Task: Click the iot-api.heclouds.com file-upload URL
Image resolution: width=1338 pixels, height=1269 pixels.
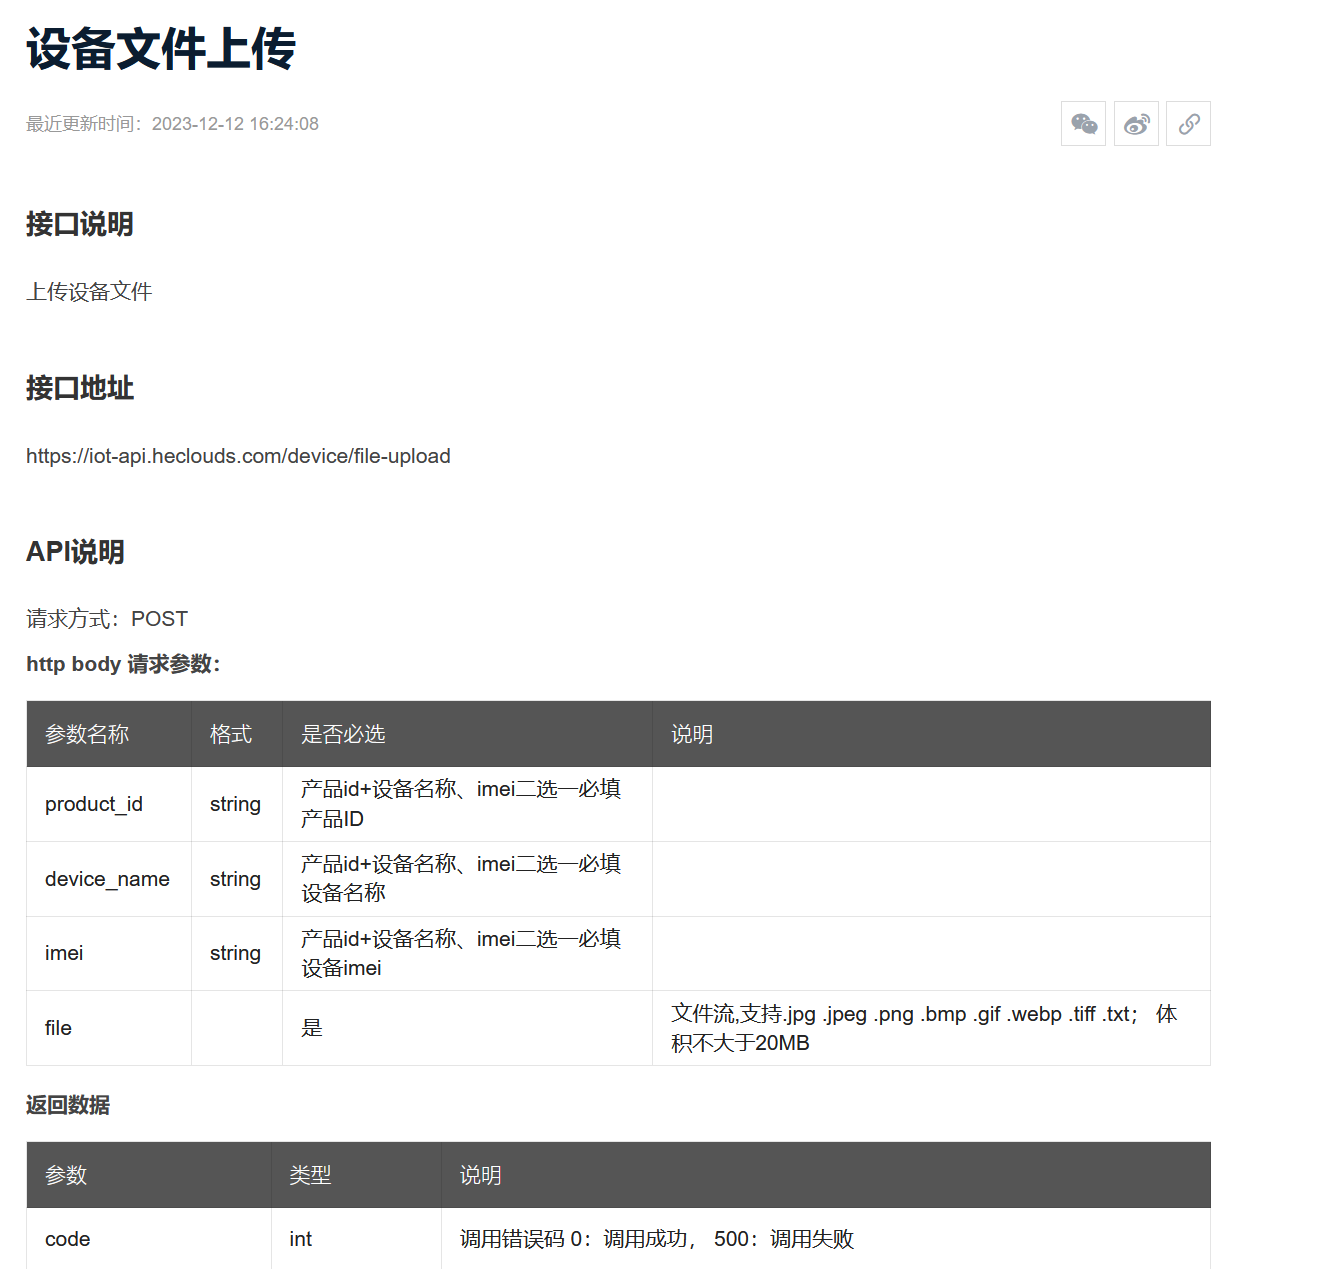Action: [238, 456]
